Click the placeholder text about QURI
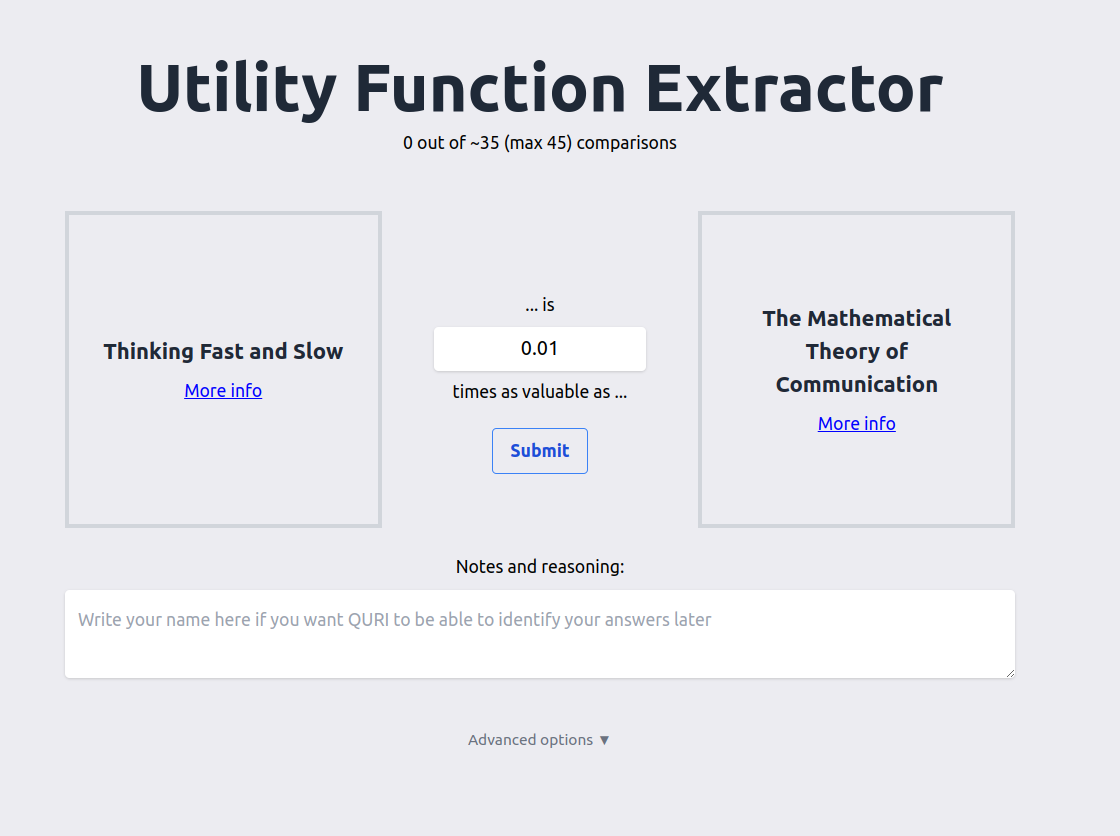This screenshot has width=1120, height=836. [394, 619]
